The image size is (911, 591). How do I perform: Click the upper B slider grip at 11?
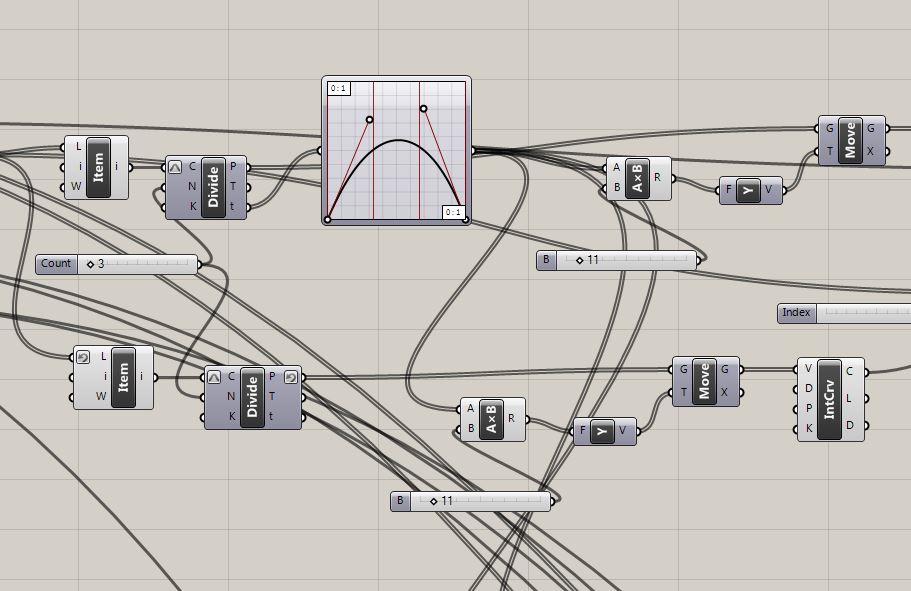pos(579,260)
